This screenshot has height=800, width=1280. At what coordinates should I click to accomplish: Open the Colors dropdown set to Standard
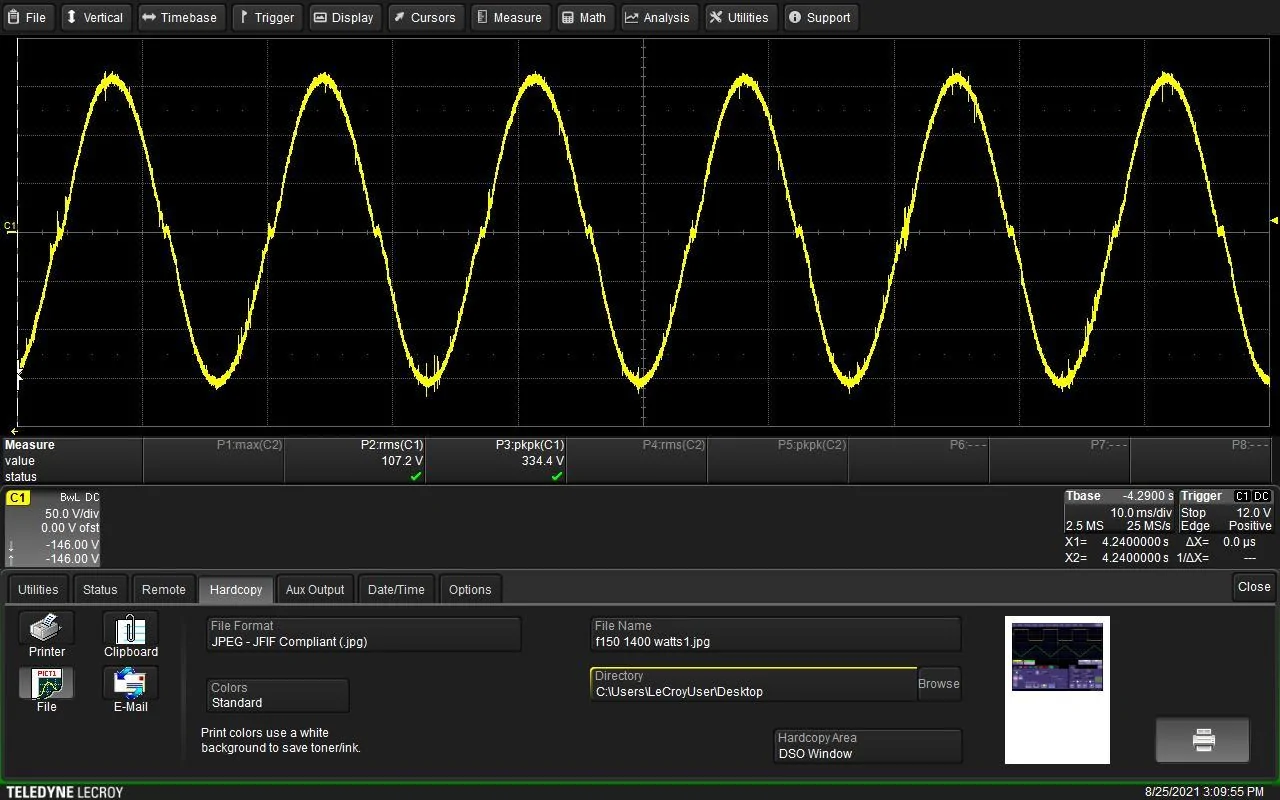(x=278, y=696)
